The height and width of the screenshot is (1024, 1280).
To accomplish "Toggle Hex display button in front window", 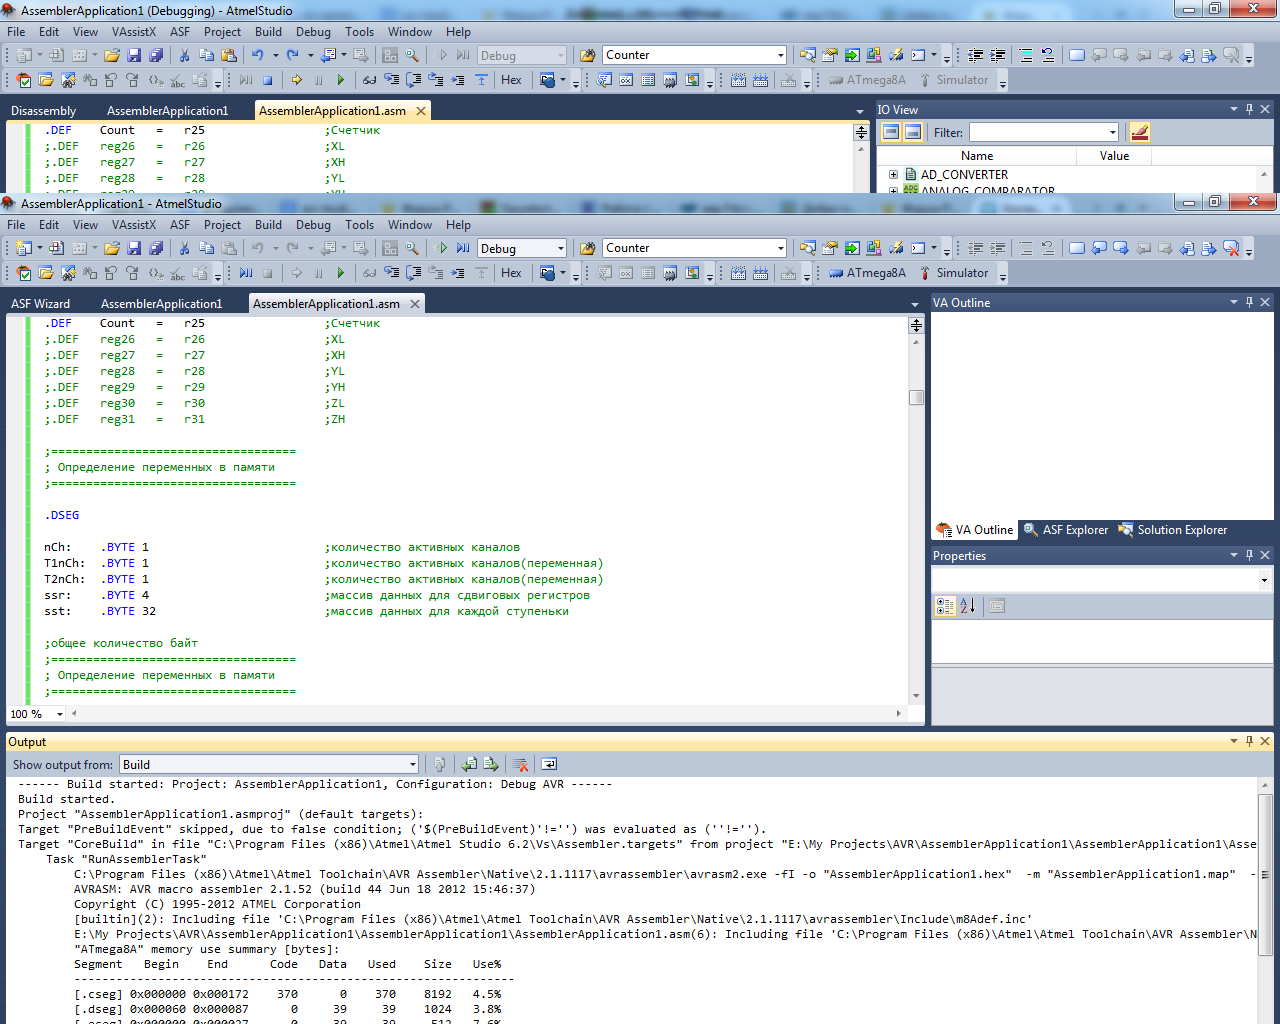I will tap(511, 273).
